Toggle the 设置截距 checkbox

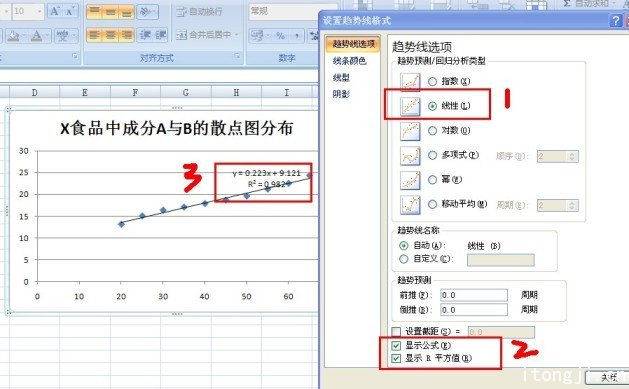coord(396,331)
